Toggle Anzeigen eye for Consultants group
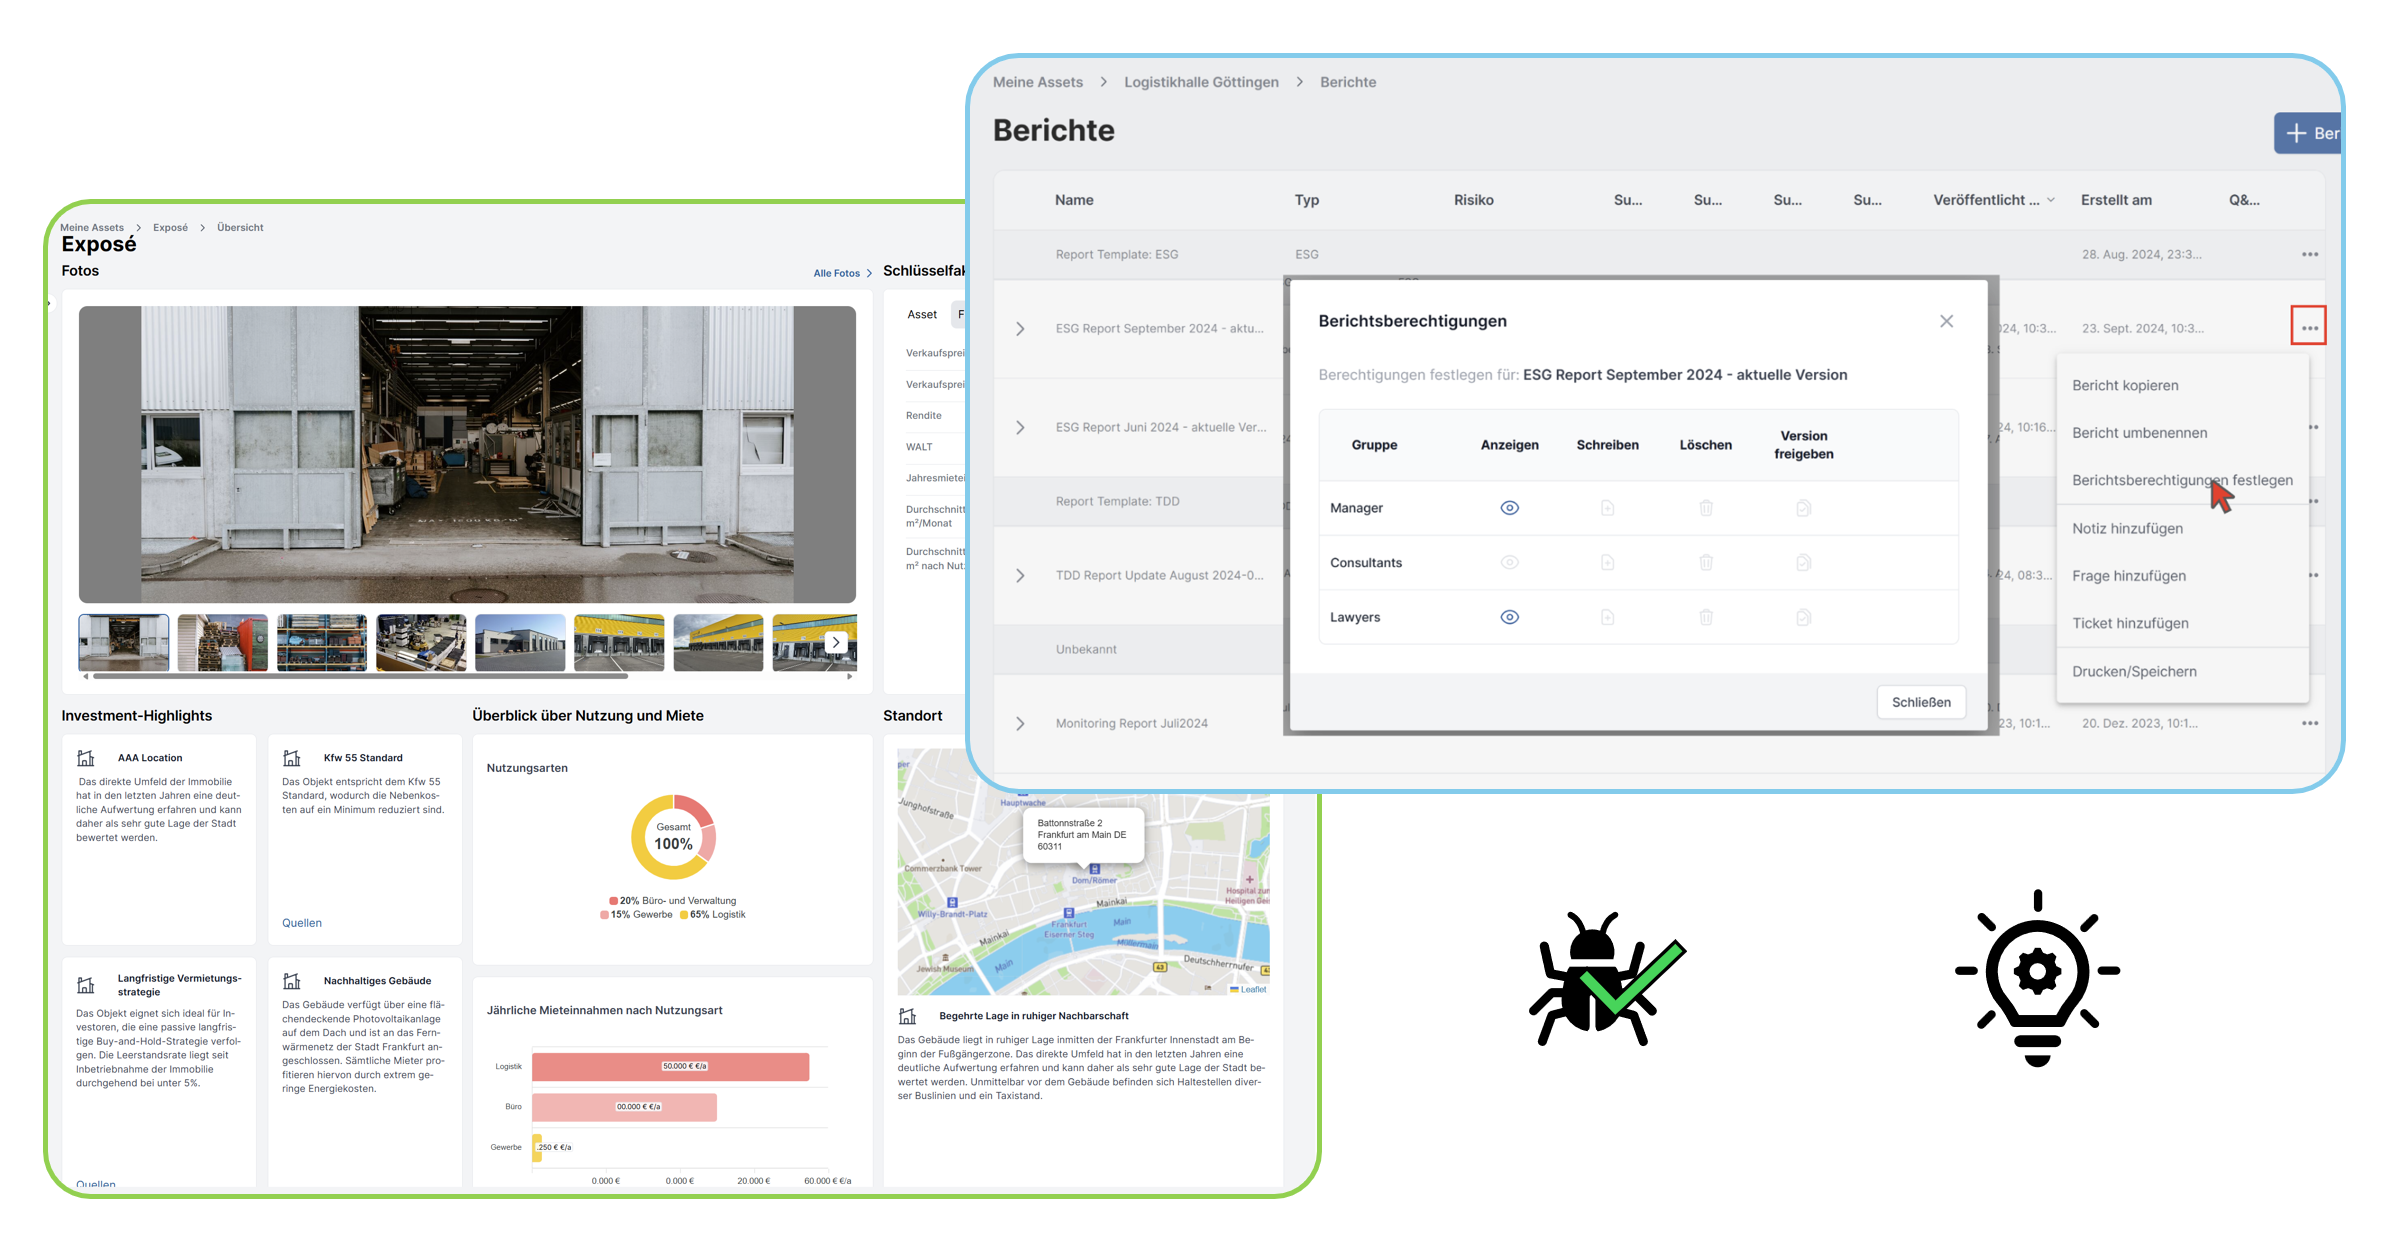Image resolution: width=2390 pixels, height=1250 pixels. click(1509, 563)
